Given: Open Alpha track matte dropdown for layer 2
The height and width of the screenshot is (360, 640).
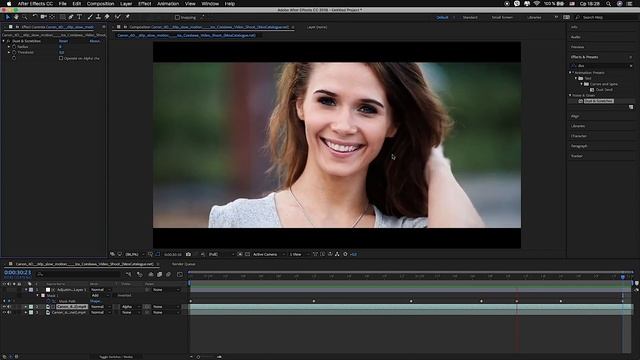Looking at the screenshot, I should point(130,307).
